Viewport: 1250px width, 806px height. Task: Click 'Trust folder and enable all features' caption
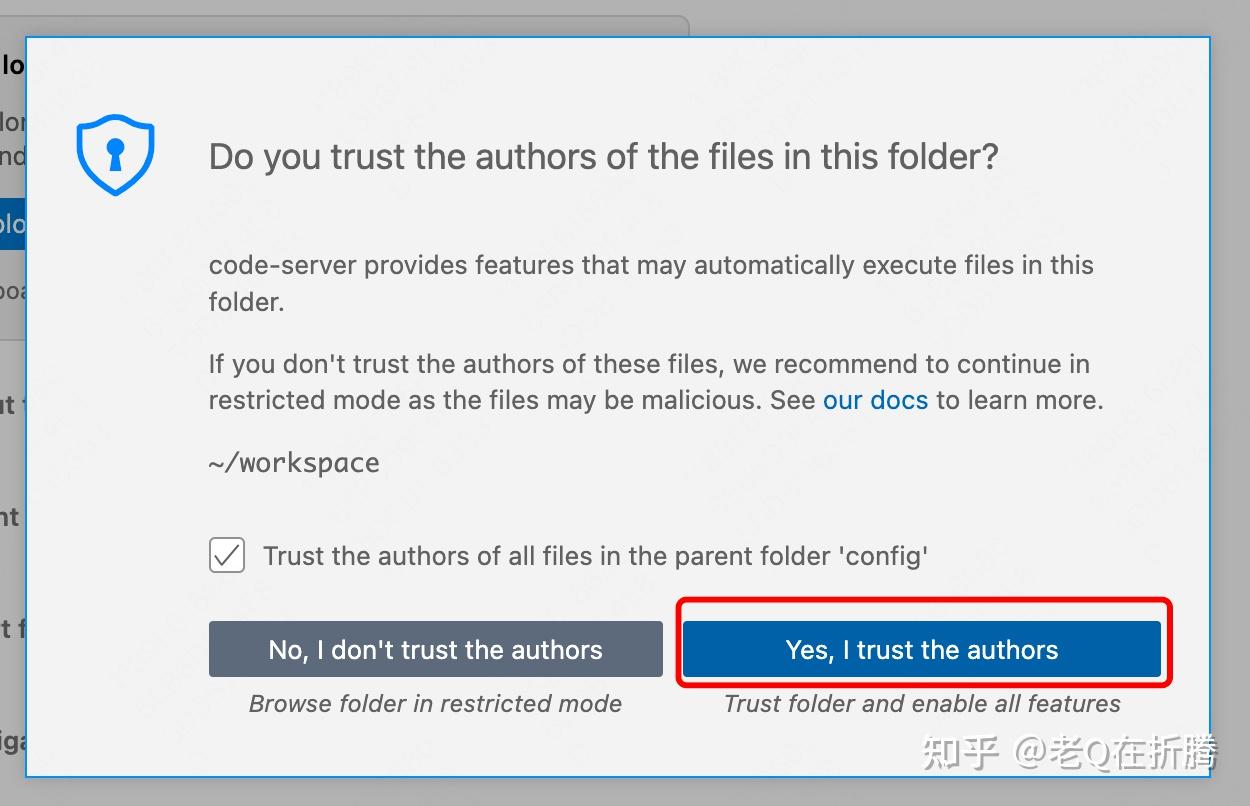coord(921,703)
